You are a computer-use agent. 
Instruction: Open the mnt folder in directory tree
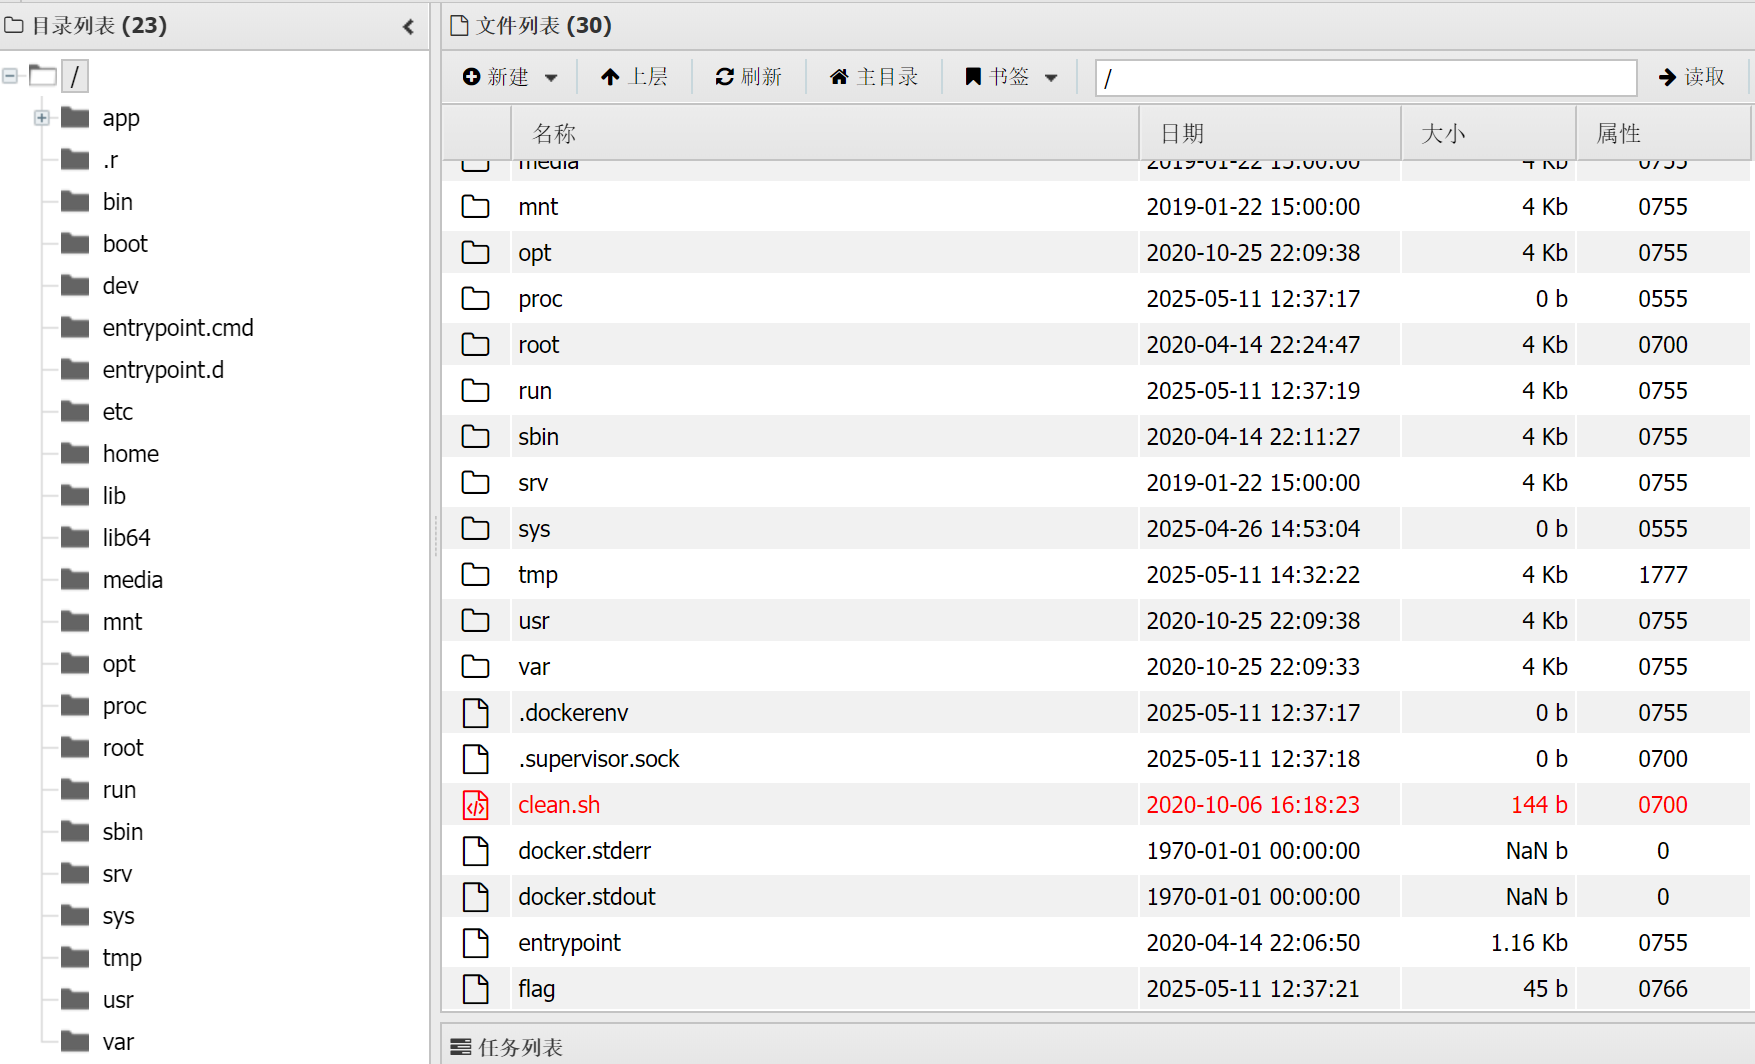[x=122, y=622]
